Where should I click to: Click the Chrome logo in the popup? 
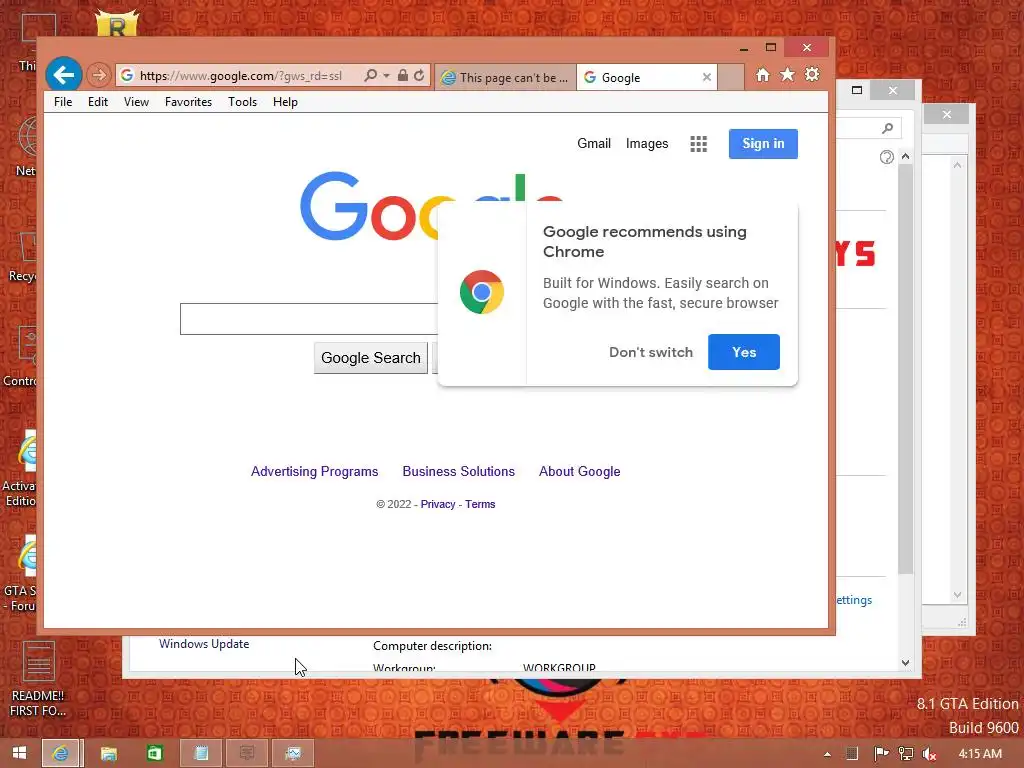(481, 292)
